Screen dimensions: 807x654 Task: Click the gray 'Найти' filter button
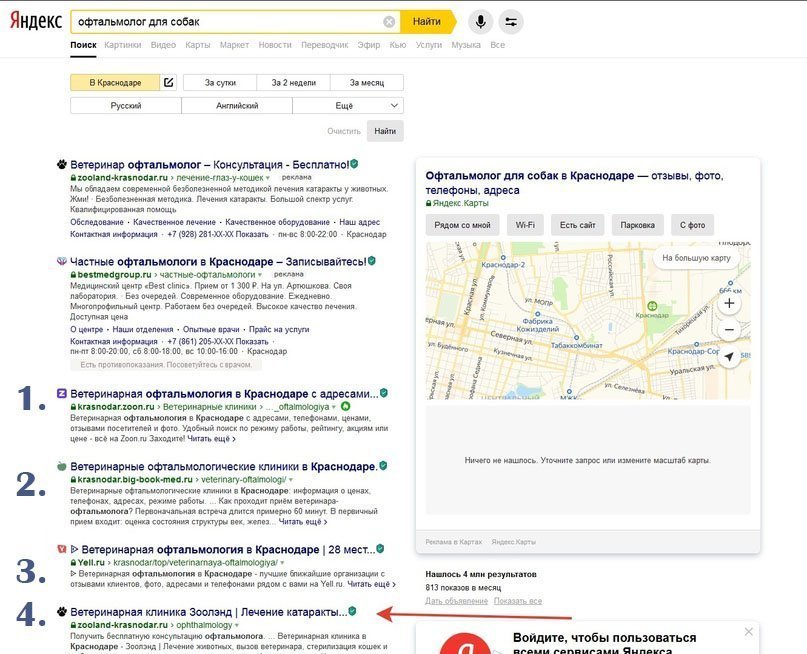[385, 131]
